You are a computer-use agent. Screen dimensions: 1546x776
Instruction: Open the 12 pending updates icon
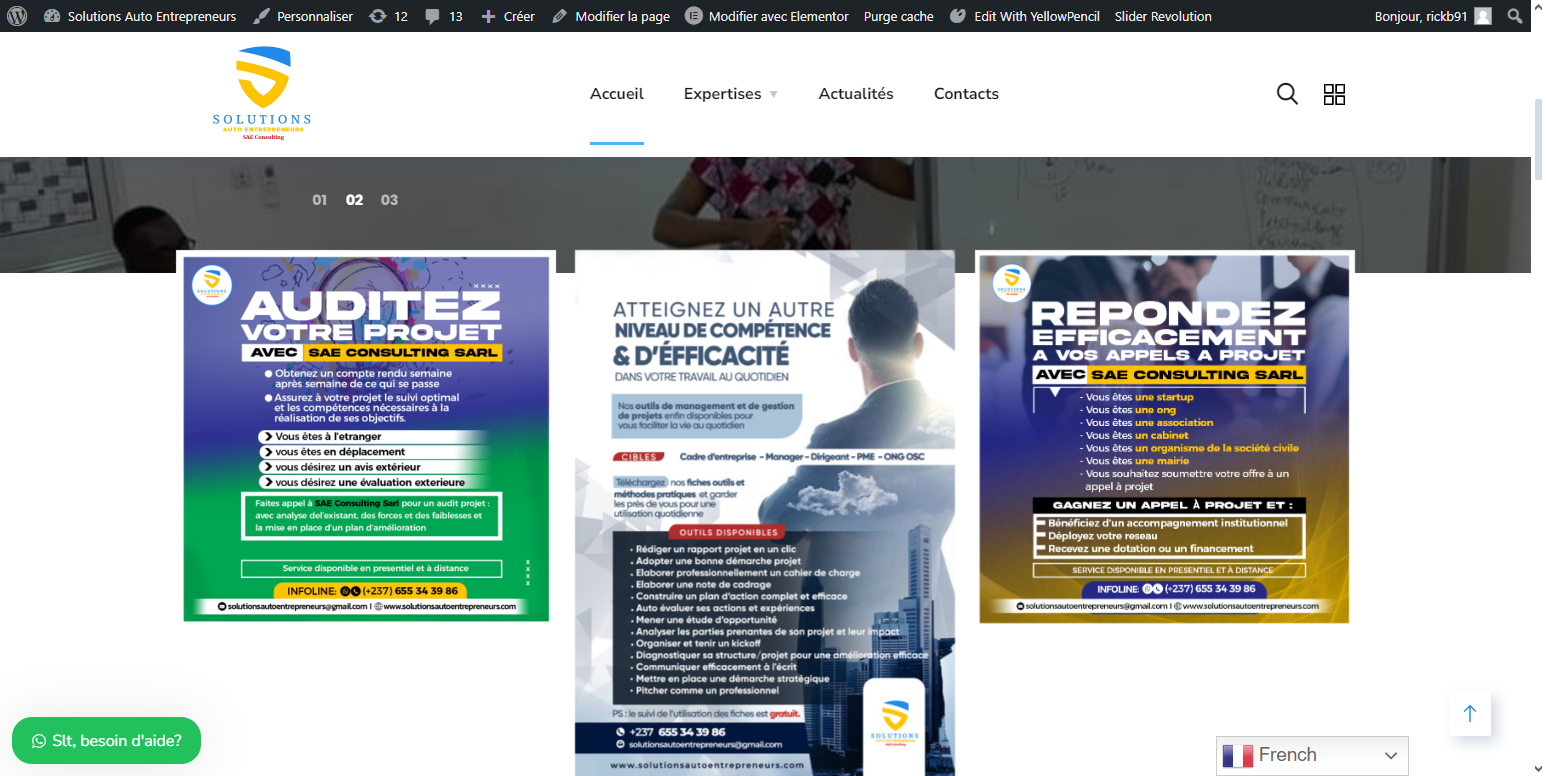pos(388,16)
